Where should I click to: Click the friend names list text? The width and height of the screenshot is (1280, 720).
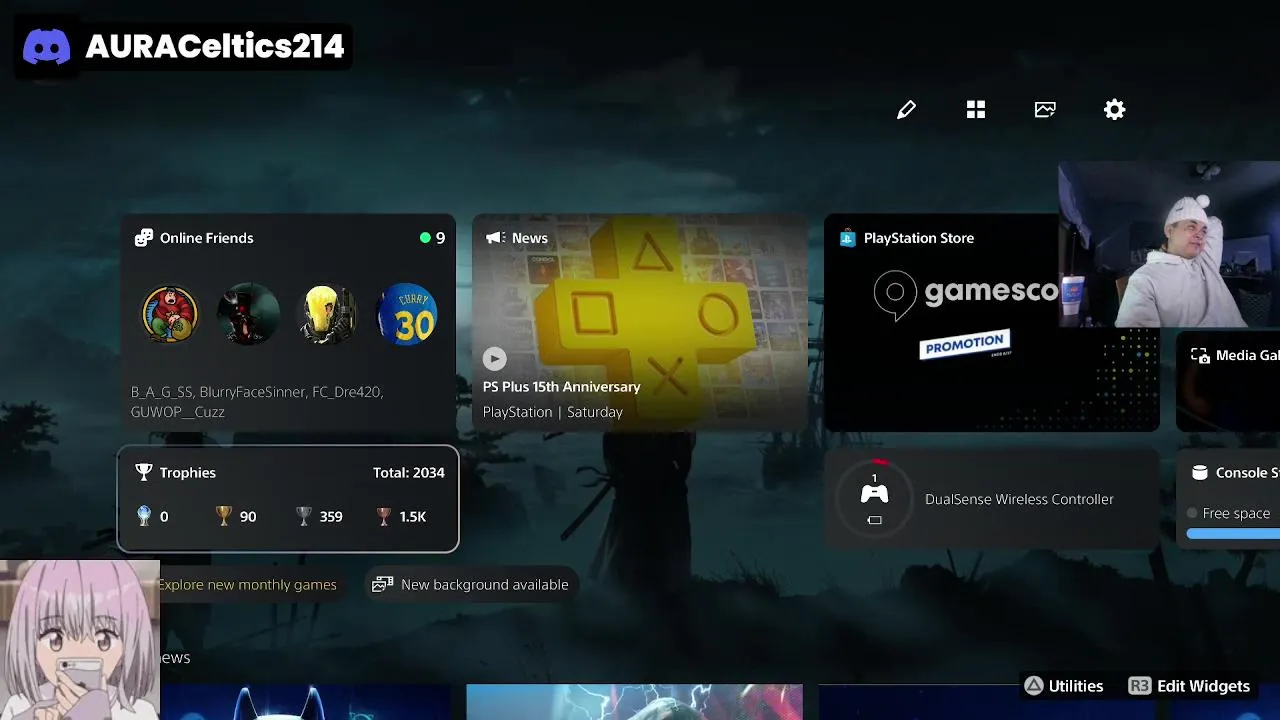(x=257, y=402)
